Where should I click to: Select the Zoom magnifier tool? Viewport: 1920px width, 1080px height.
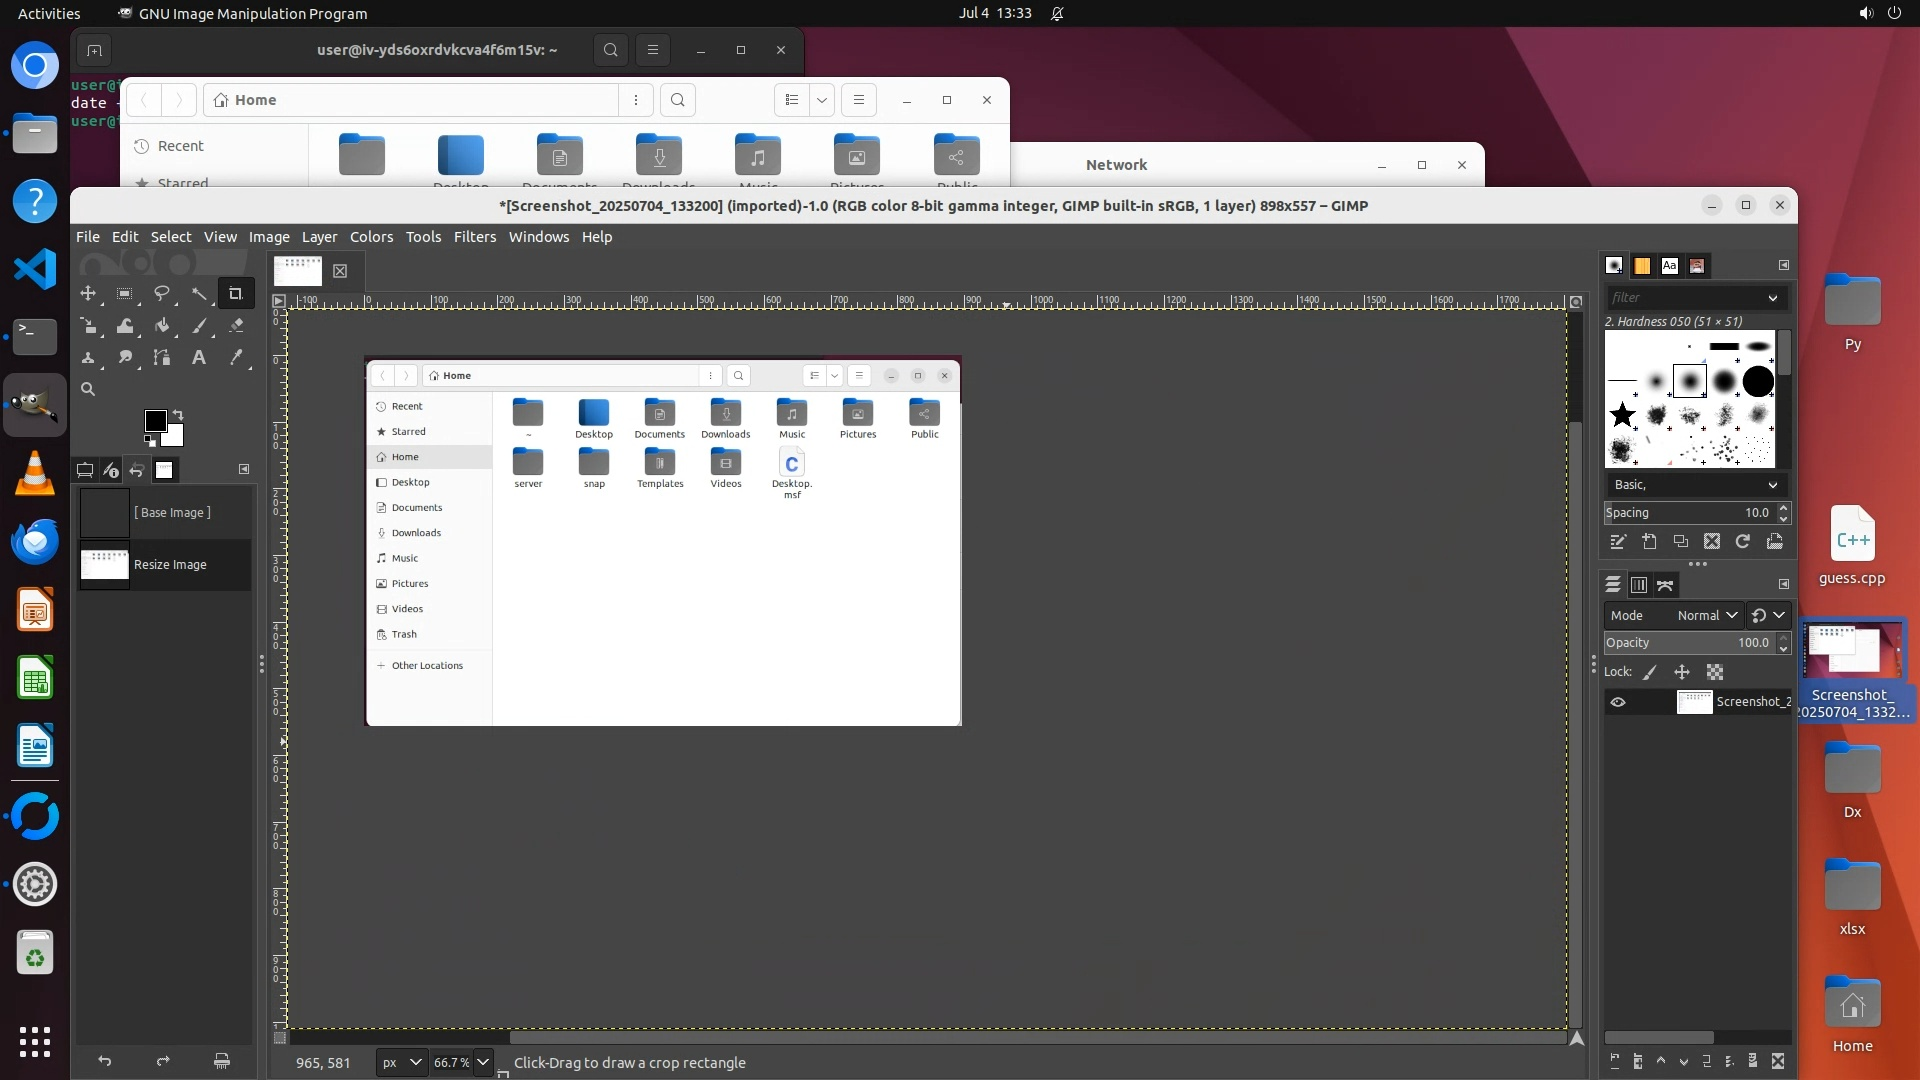[88, 389]
